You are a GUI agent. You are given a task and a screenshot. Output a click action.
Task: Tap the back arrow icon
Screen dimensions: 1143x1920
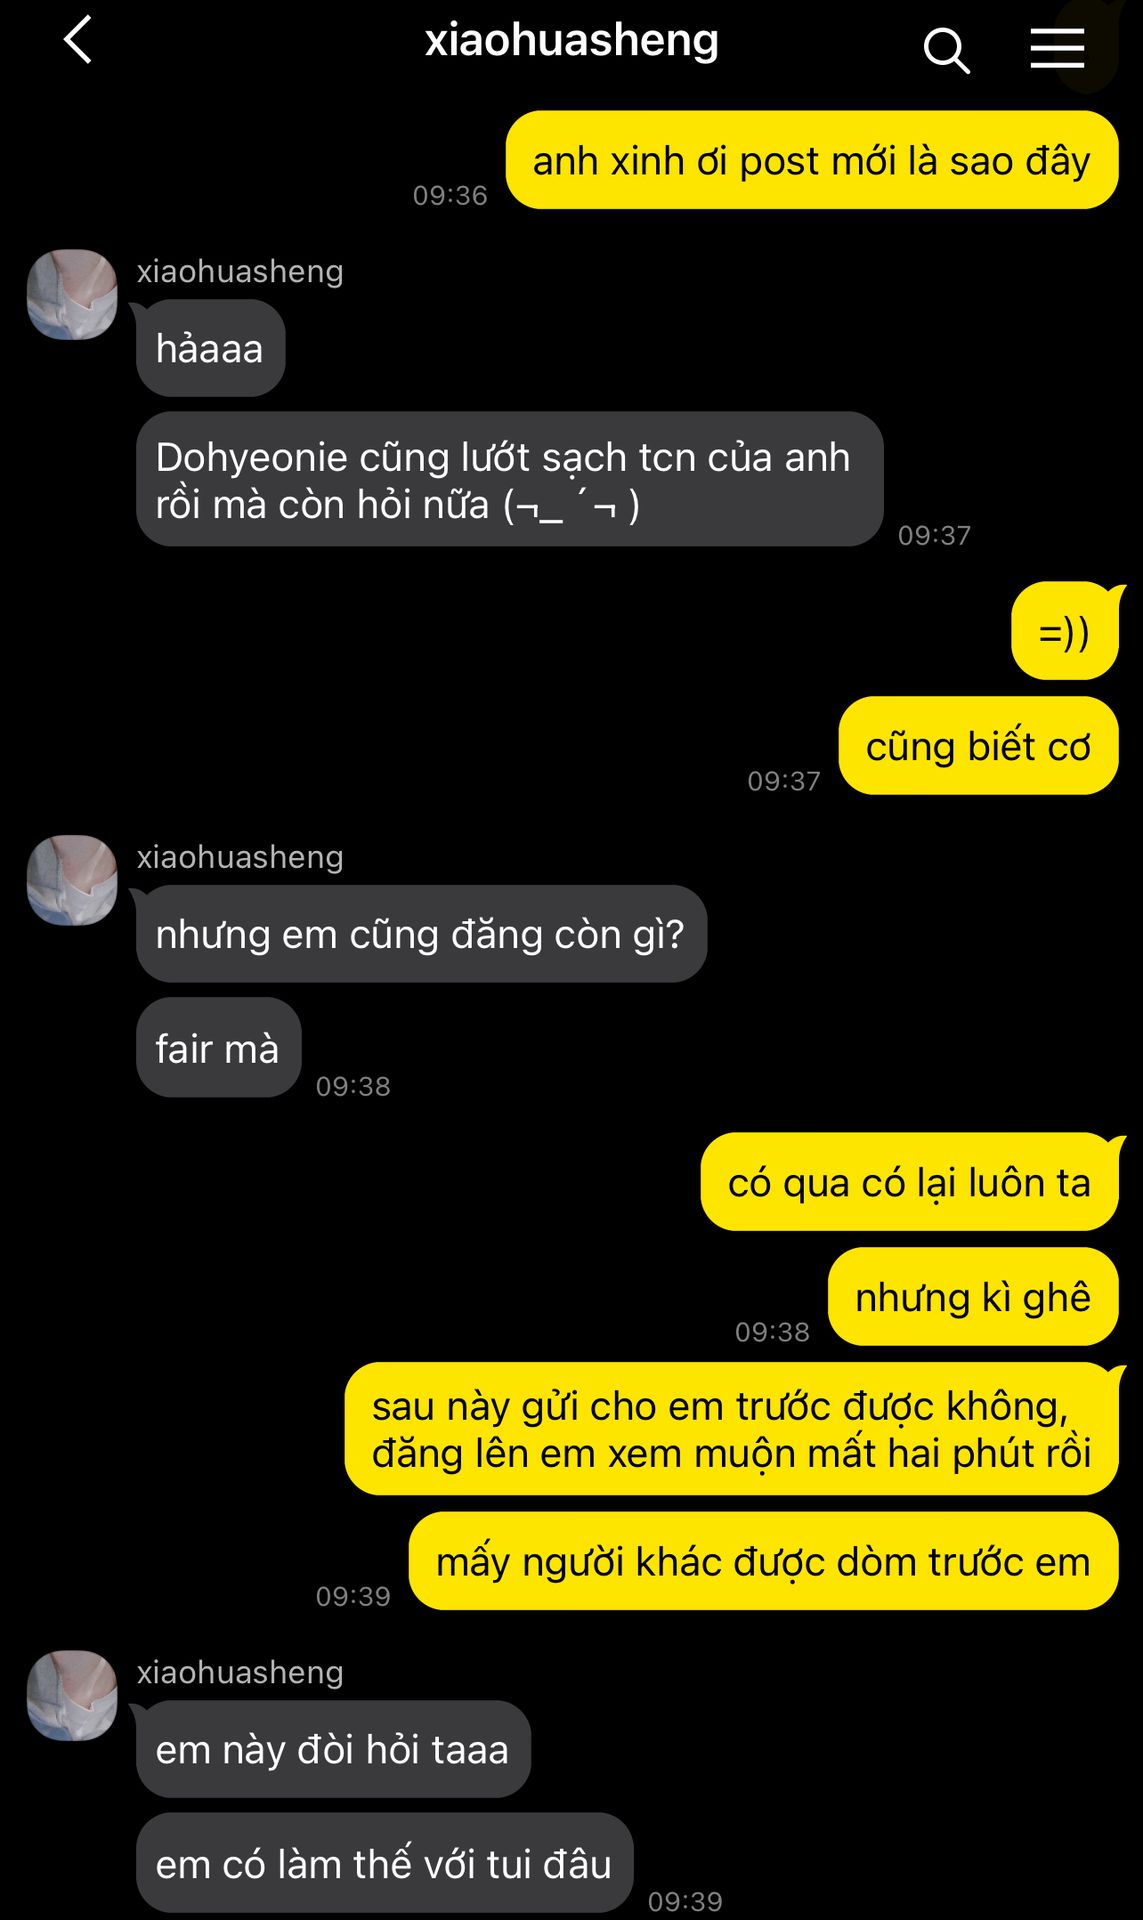[78, 41]
